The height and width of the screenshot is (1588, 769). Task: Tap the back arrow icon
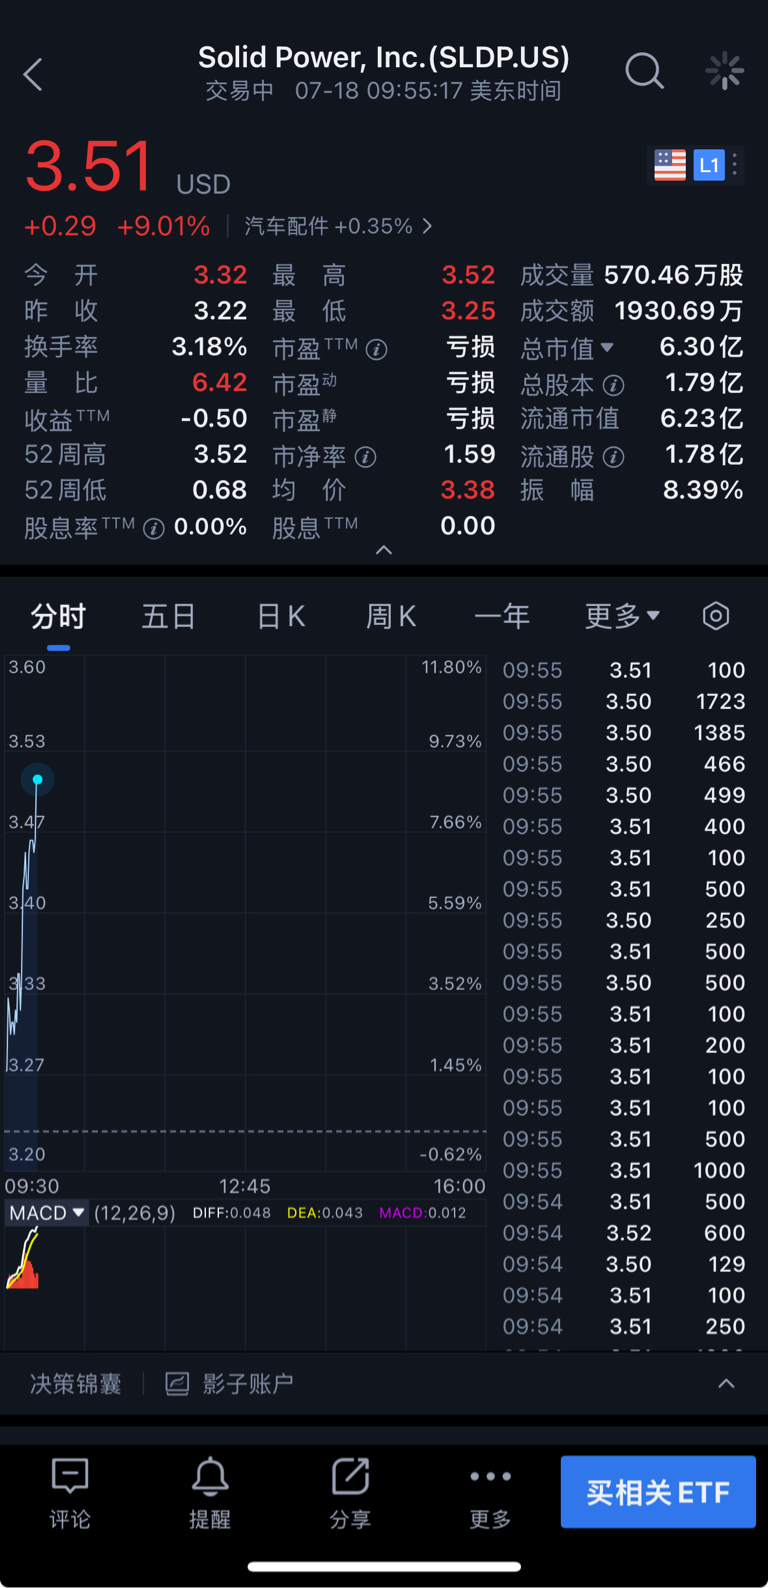33,74
